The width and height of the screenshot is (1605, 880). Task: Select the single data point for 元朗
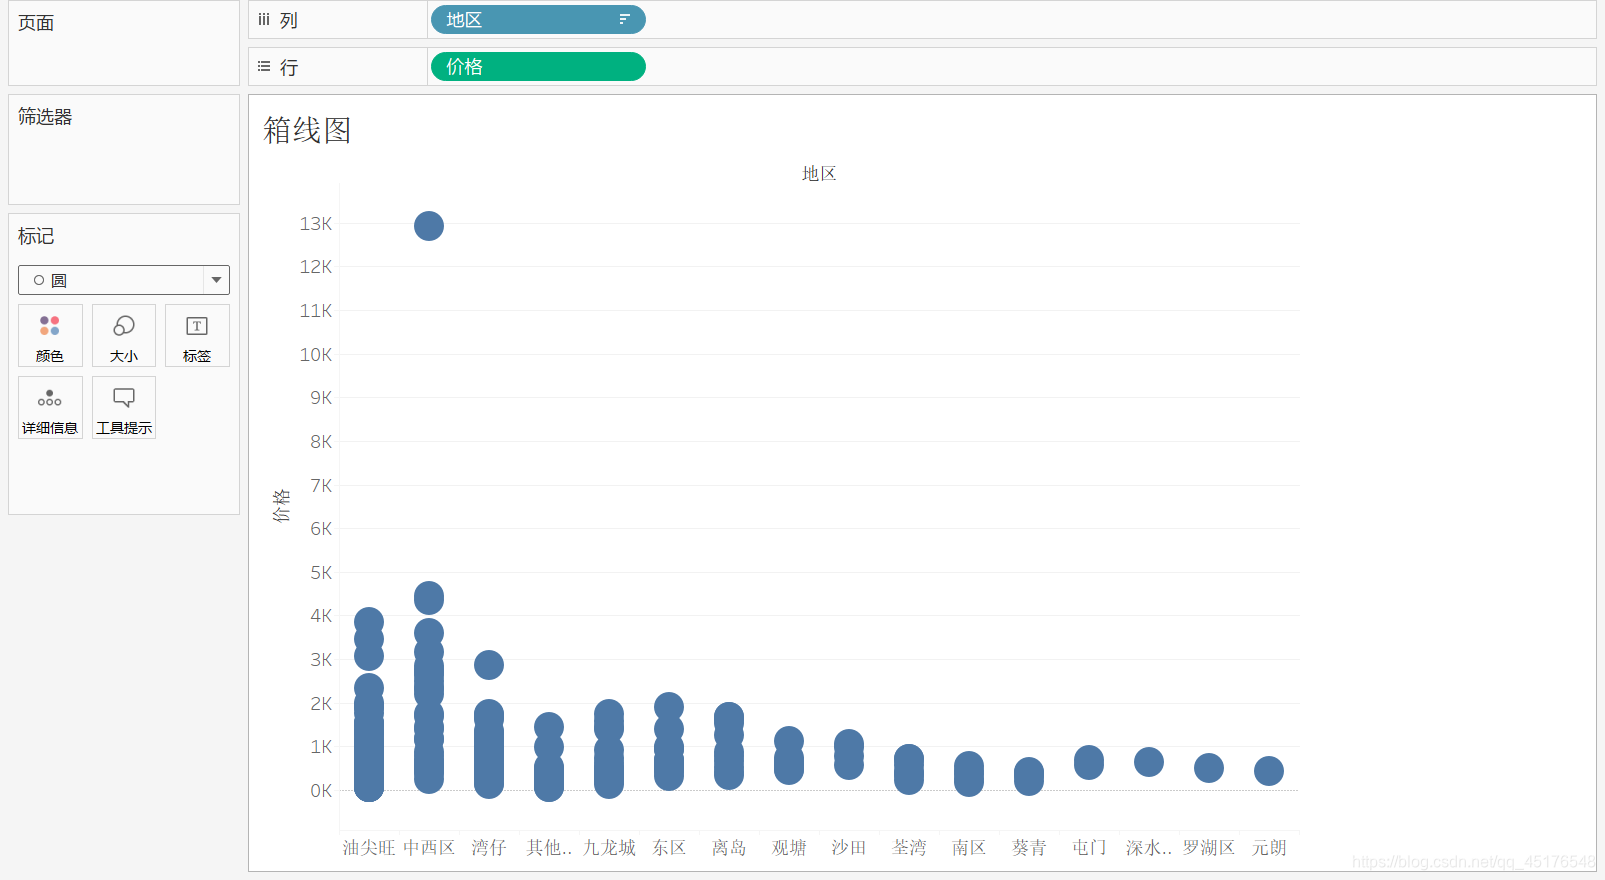pyautogui.click(x=1269, y=771)
